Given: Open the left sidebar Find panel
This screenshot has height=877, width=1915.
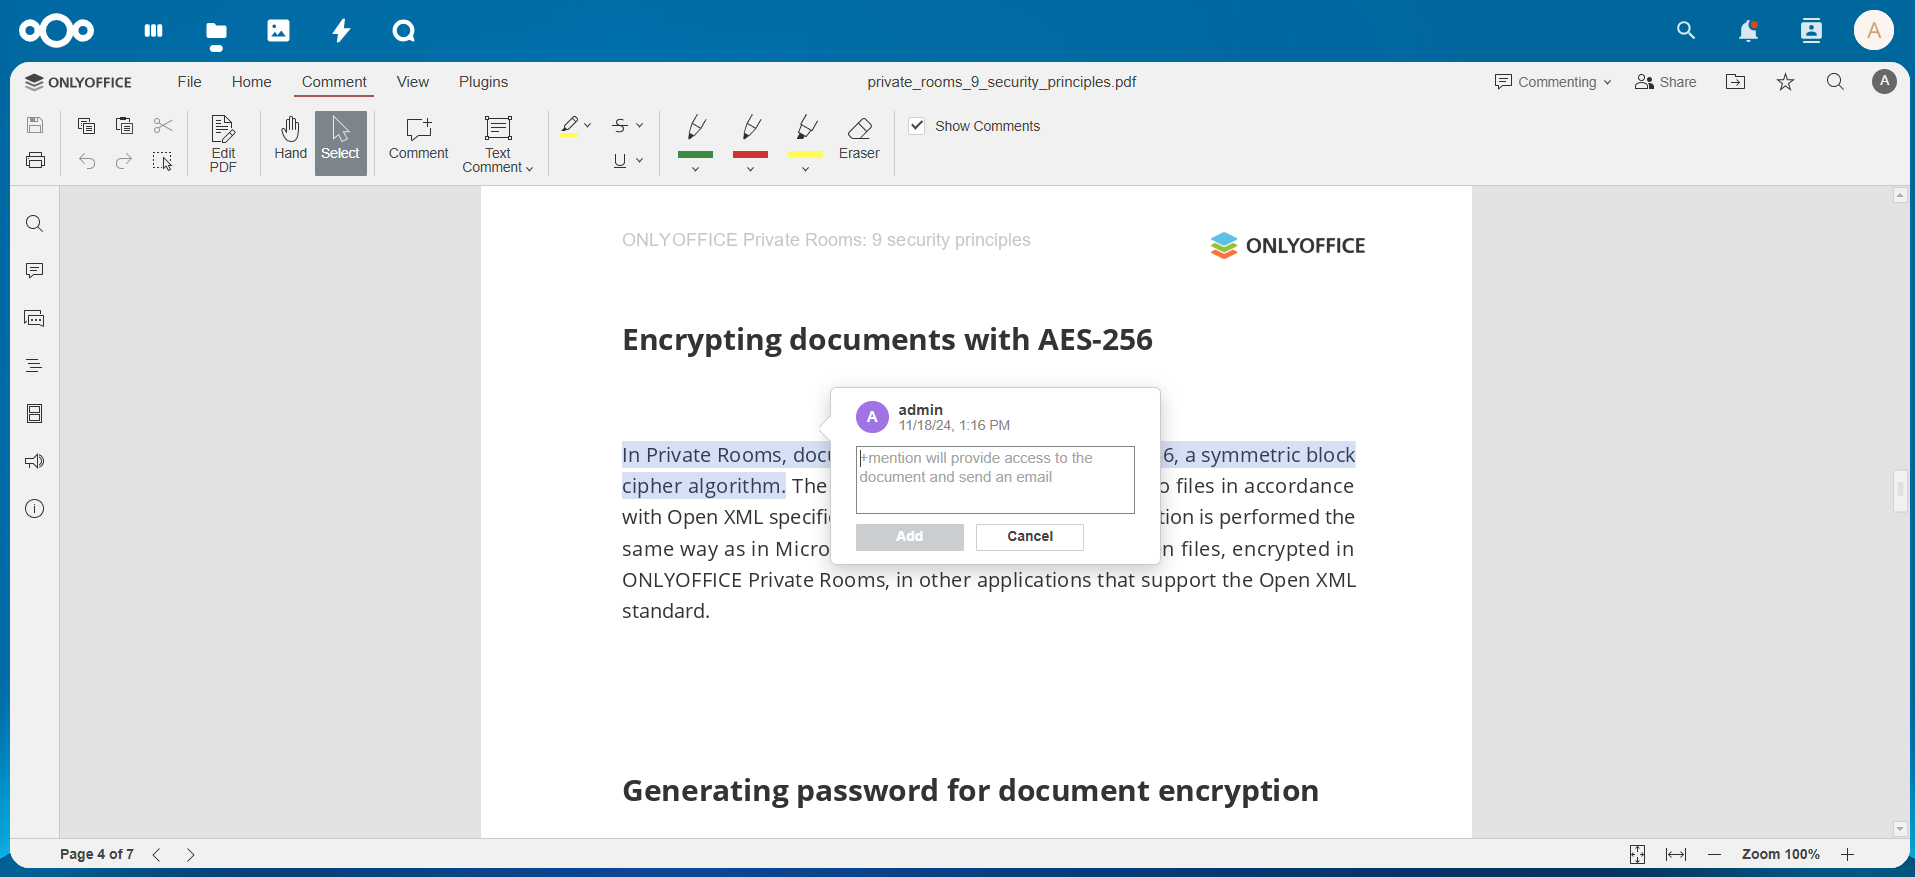Looking at the screenshot, I should tap(35, 224).
